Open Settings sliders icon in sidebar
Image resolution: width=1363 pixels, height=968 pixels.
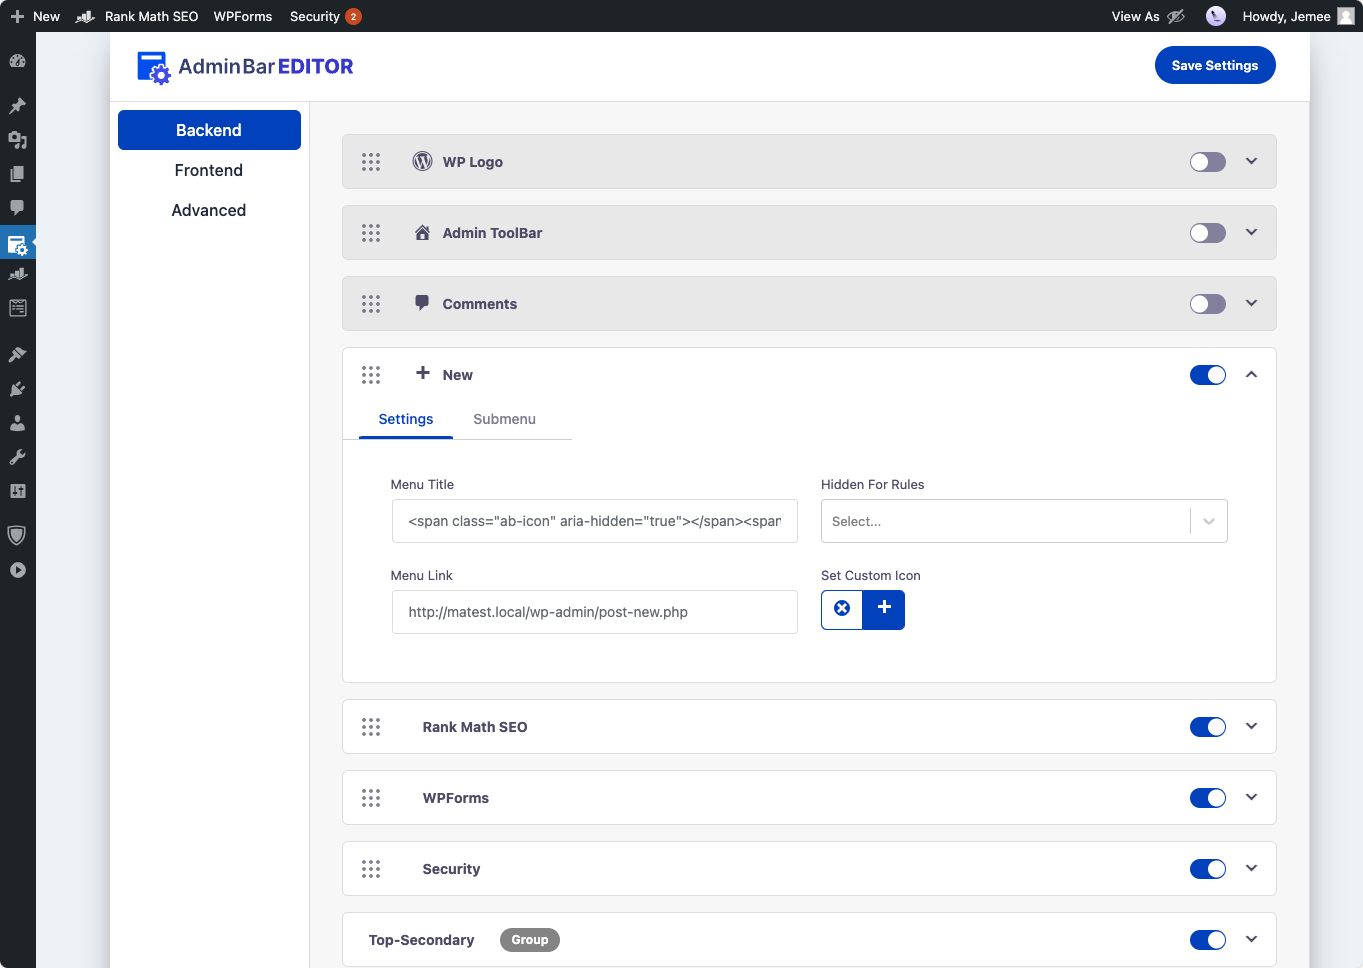click(x=17, y=491)
